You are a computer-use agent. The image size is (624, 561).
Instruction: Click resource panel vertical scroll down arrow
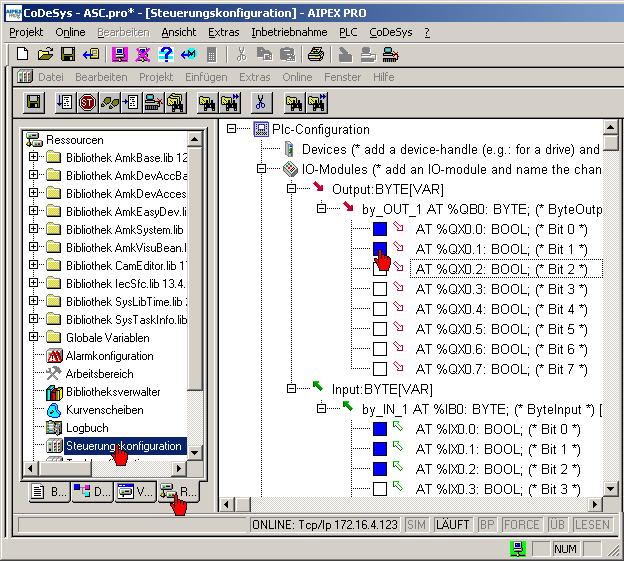tap(195, 452)
